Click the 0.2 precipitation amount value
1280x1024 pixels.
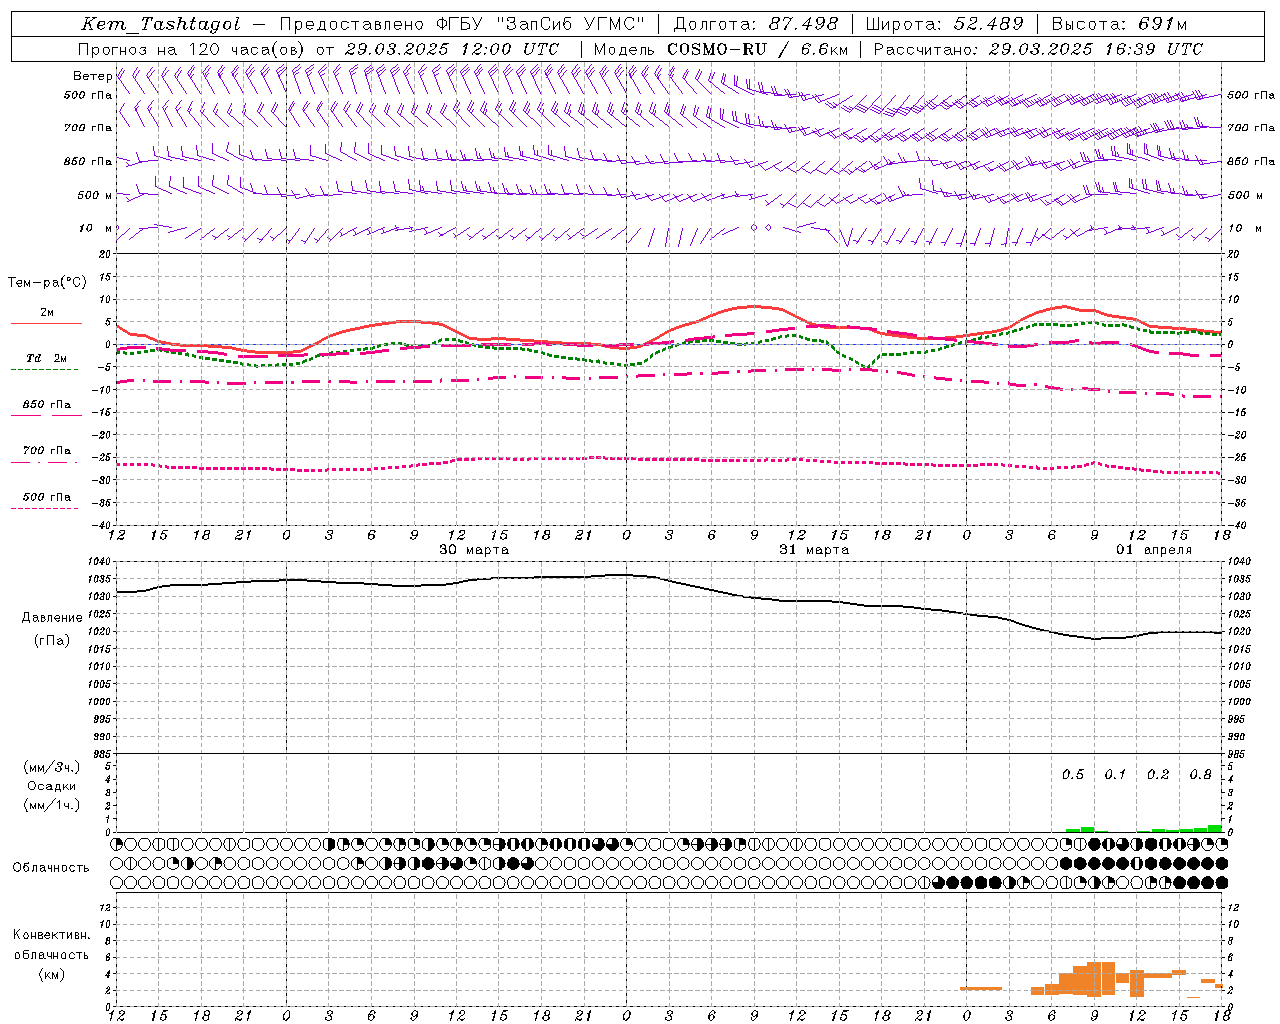pyautogui.click(x=1158, y=775)
